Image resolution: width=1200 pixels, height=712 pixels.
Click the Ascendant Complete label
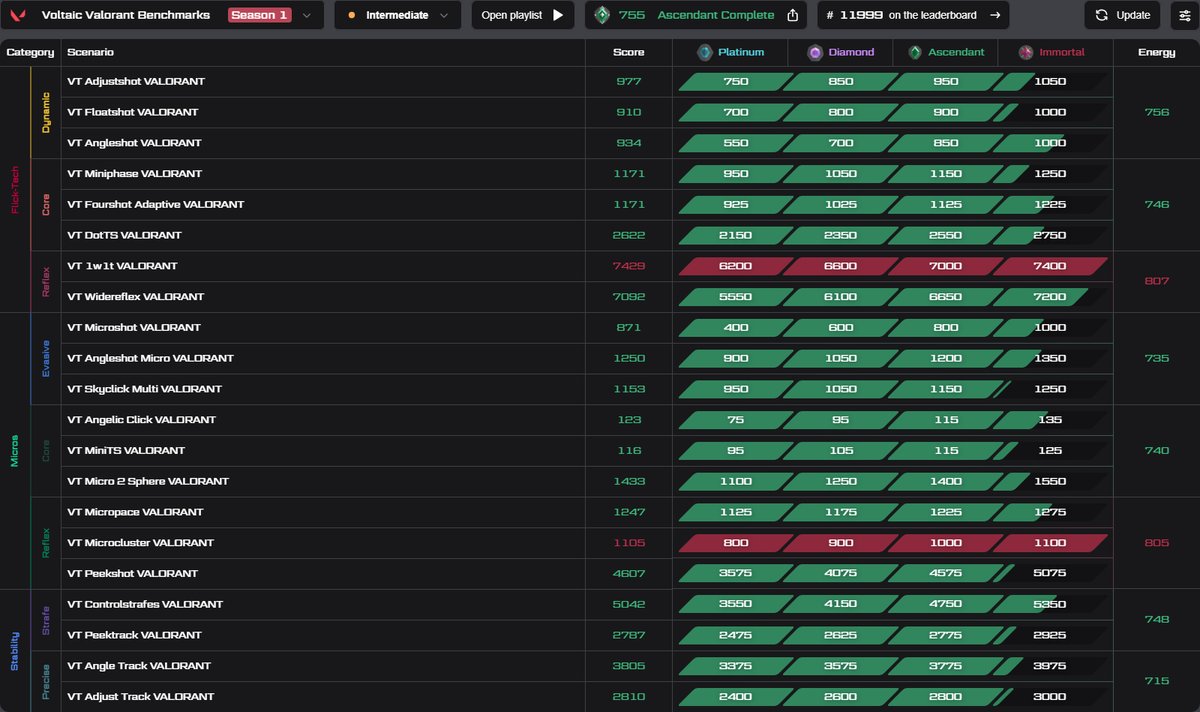(x=716, y=15)
